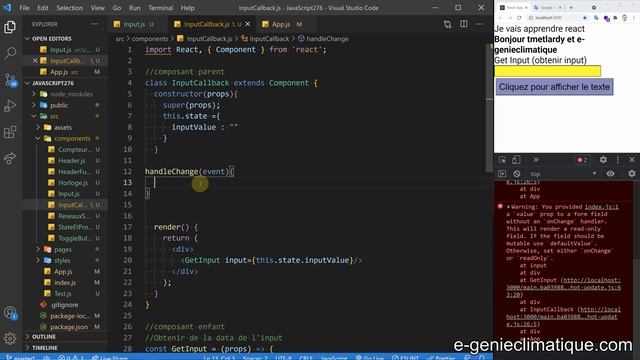
Task: Open Horloge.js in file tree
Action: pyautogui.click(x=73, y=183)
